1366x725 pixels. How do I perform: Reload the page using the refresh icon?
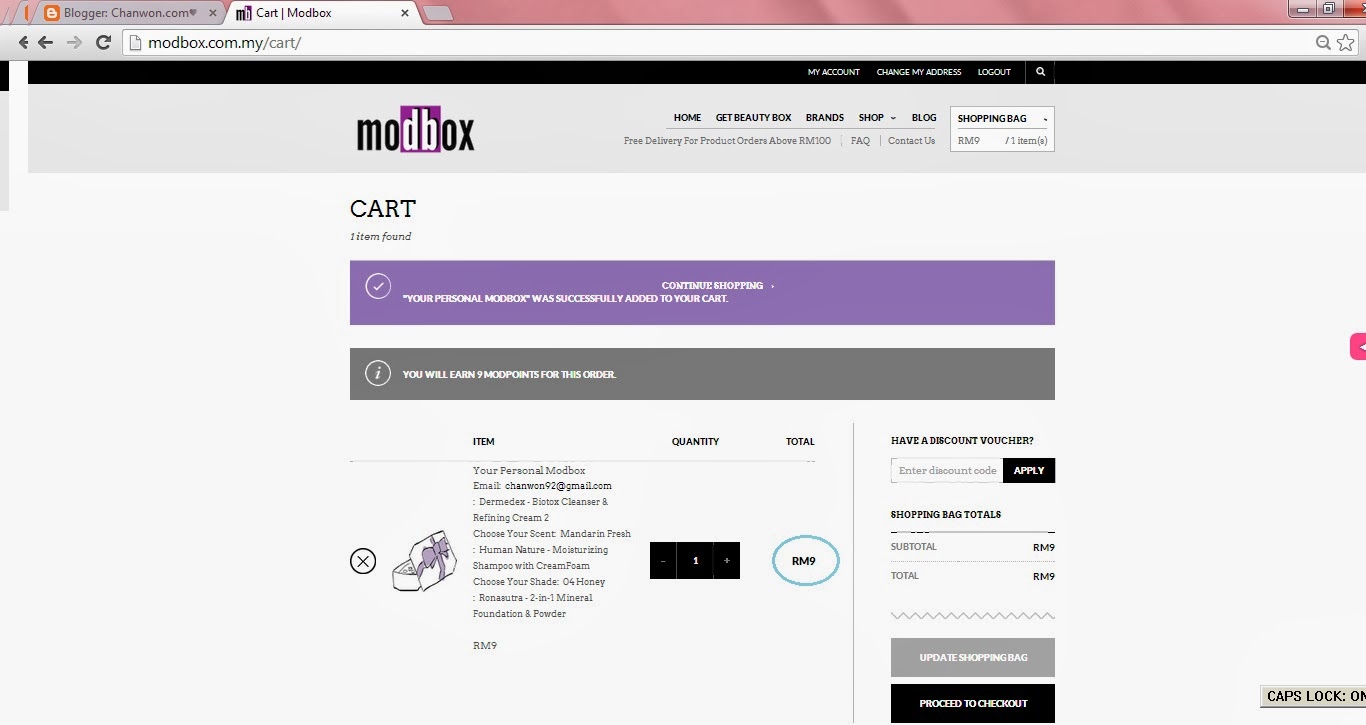pos(103,43)
